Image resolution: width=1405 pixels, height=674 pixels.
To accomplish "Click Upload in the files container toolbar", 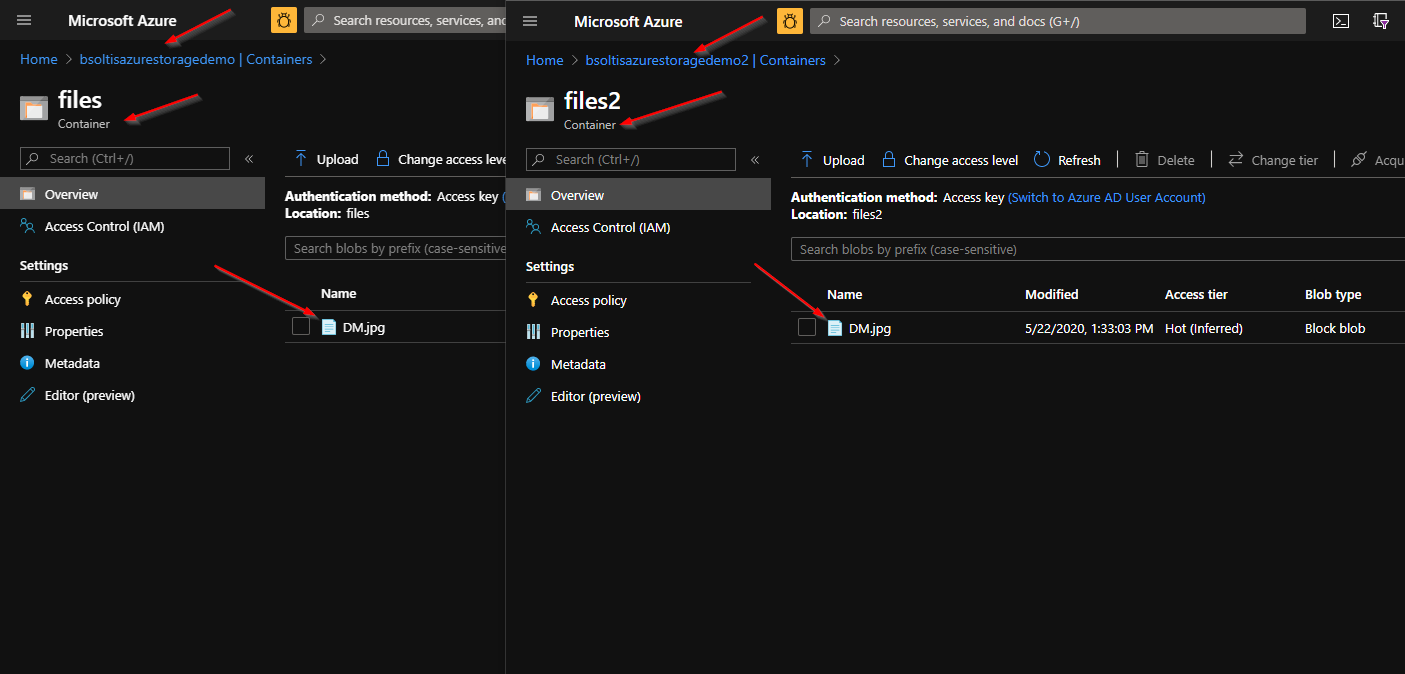I will pos(327,159).
